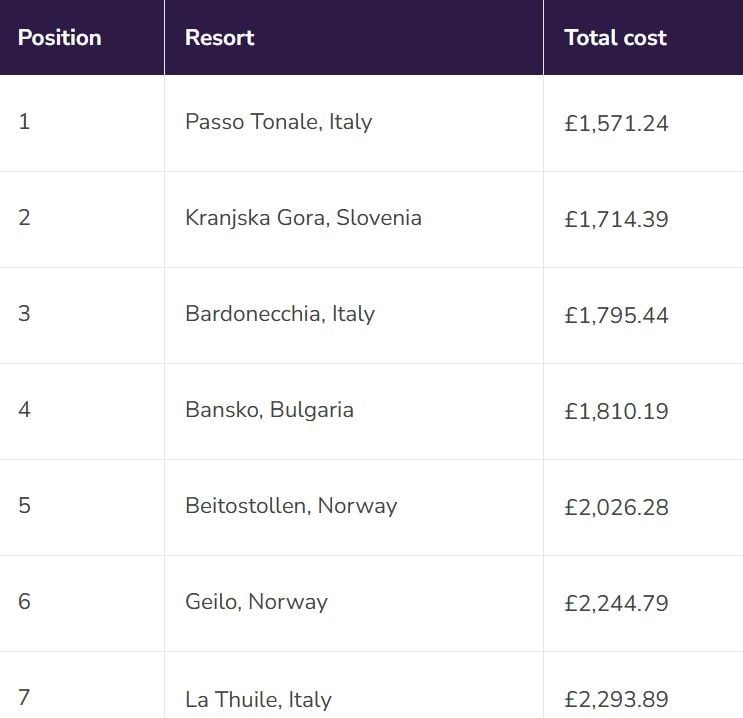Click the £2,293.89 total cost
The image size is (743, 718).
pyautogui.click(x=616, y=700)
